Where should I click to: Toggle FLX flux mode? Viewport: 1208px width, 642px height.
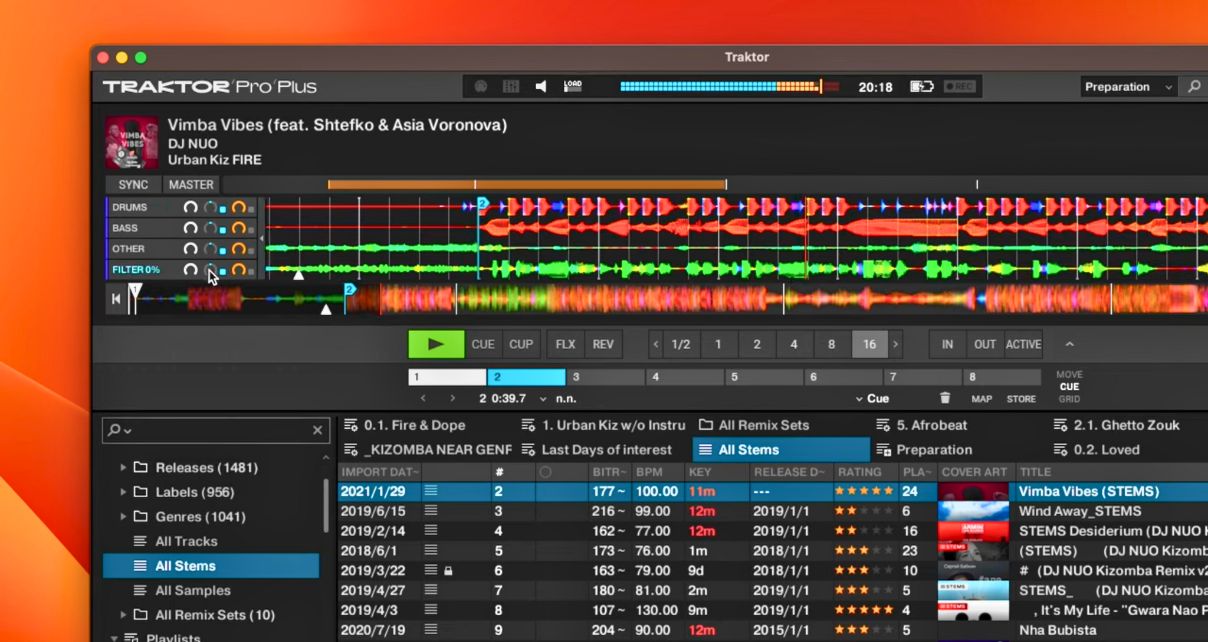(x=566, y=344)
